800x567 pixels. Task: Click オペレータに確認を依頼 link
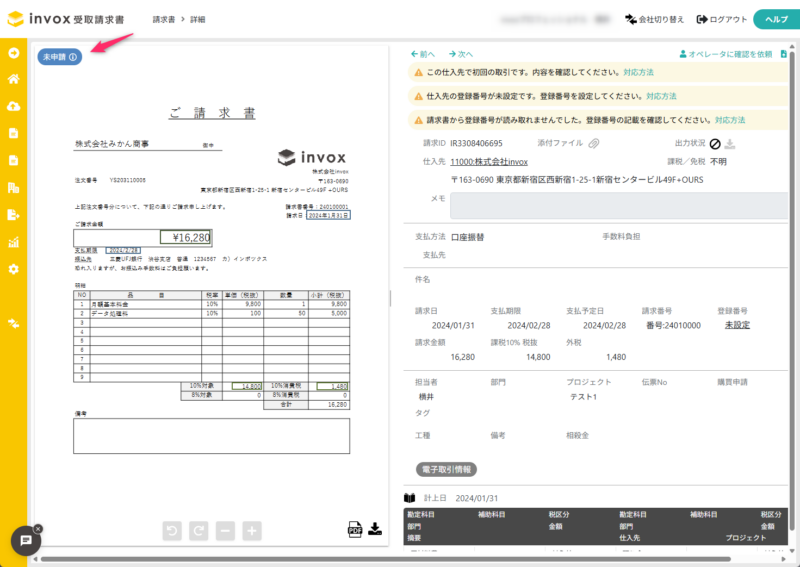pos(726,54)
